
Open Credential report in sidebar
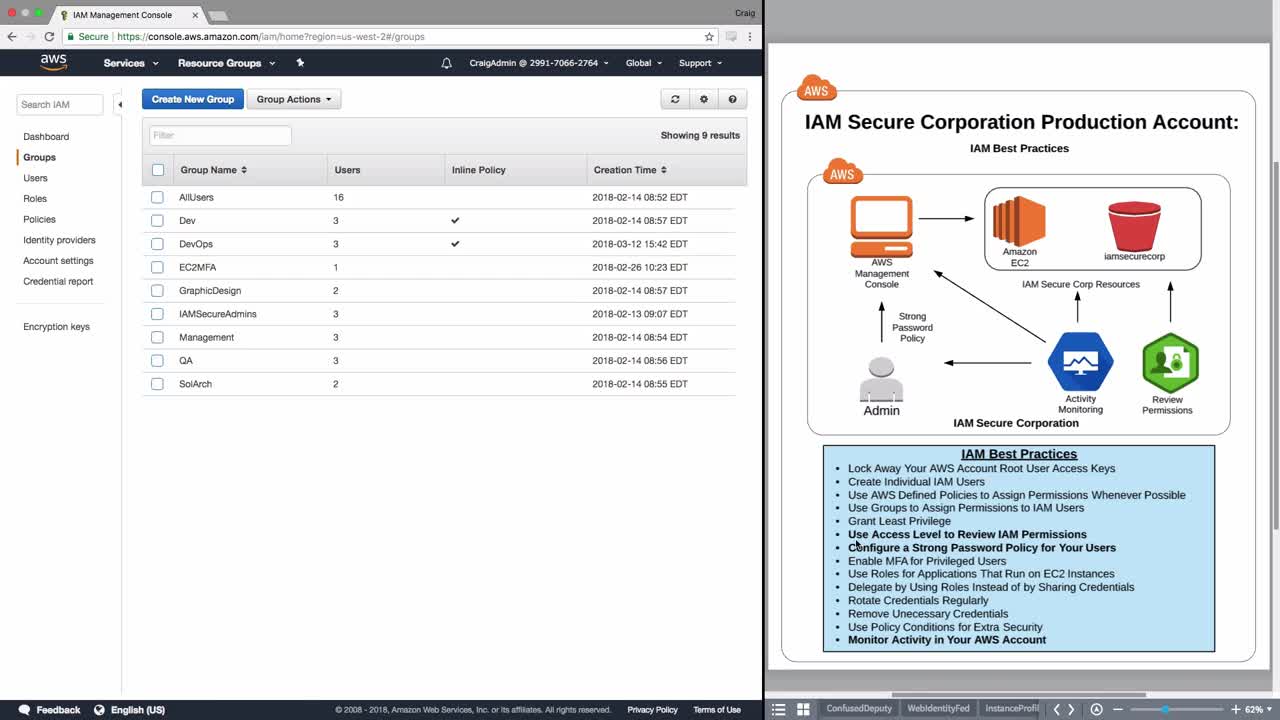pyautogui.click(x=58, y=281)
